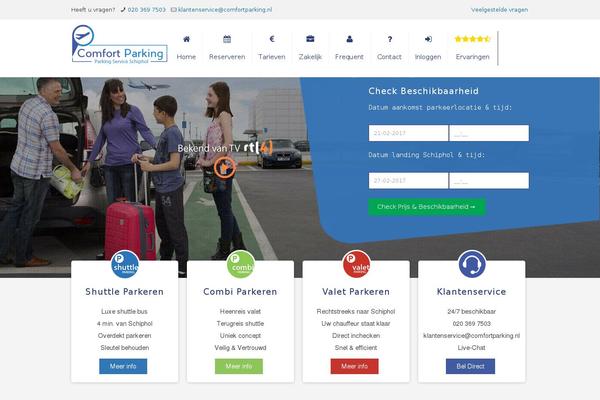Click the Contact question mark icon
Viewport: 600px width, 400px height.
coord(390,39)
